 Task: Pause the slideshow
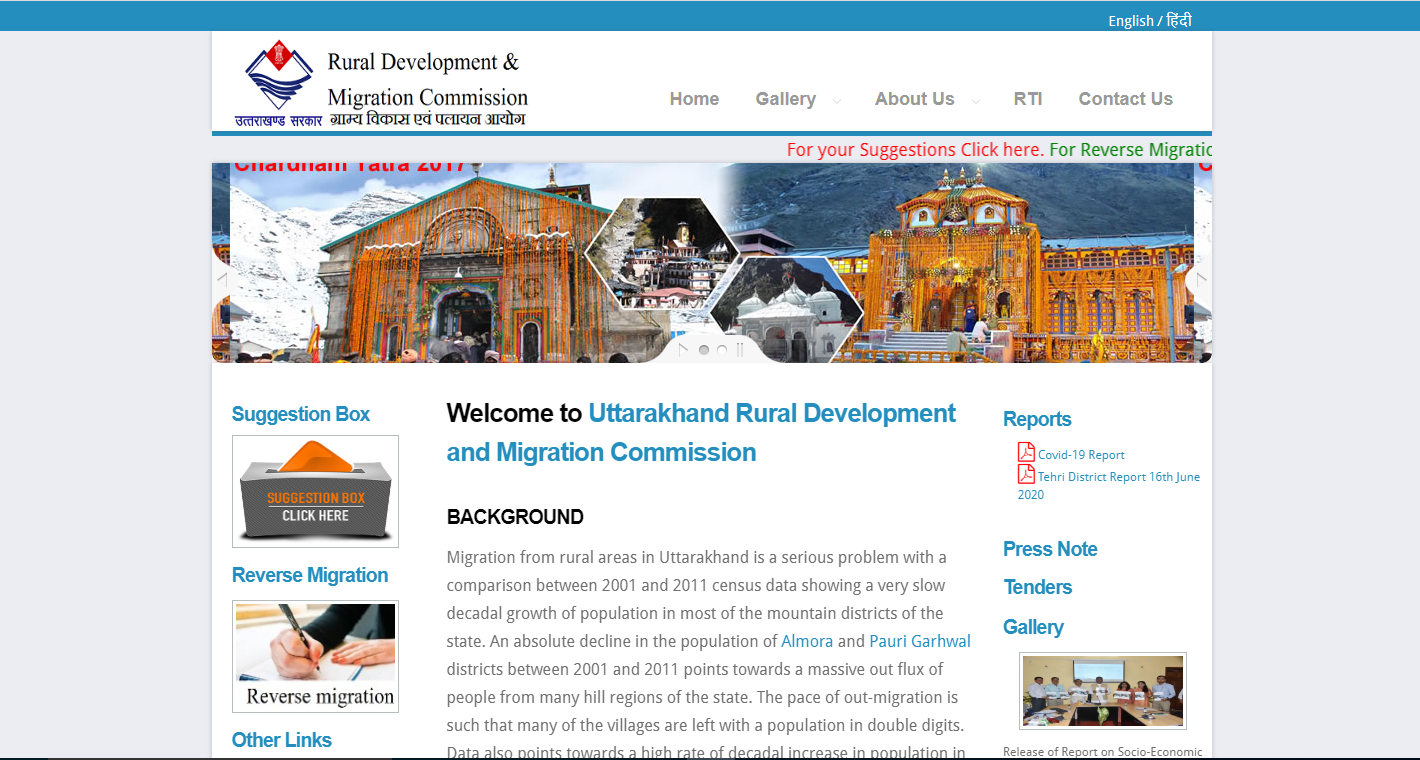tap(740, 350)
